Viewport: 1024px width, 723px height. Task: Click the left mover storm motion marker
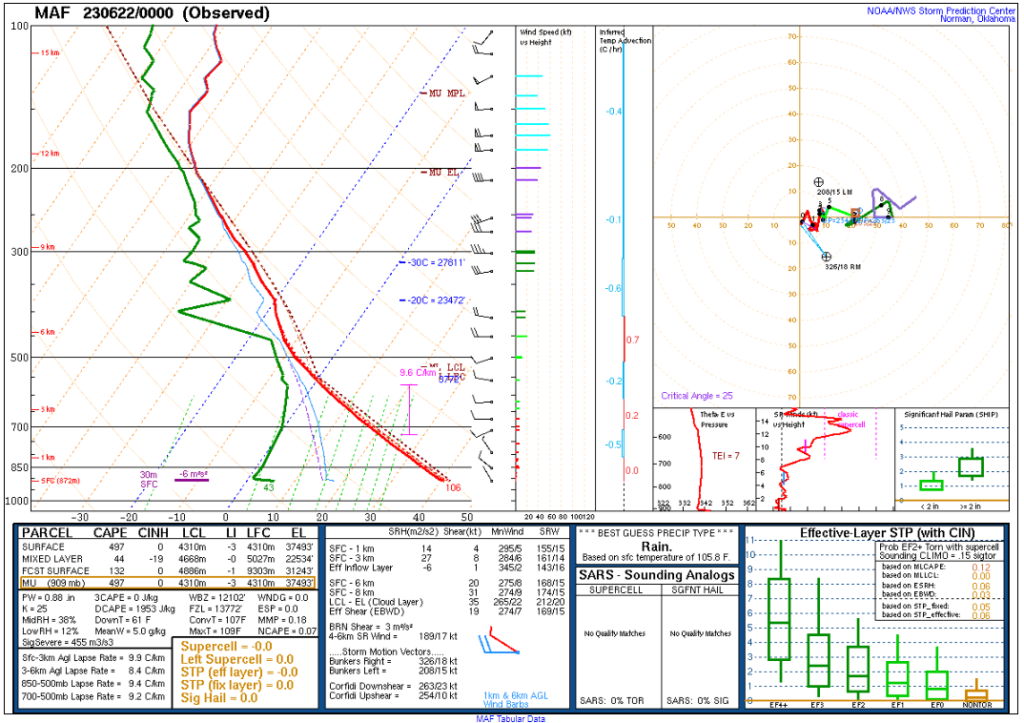coord(819,182)
